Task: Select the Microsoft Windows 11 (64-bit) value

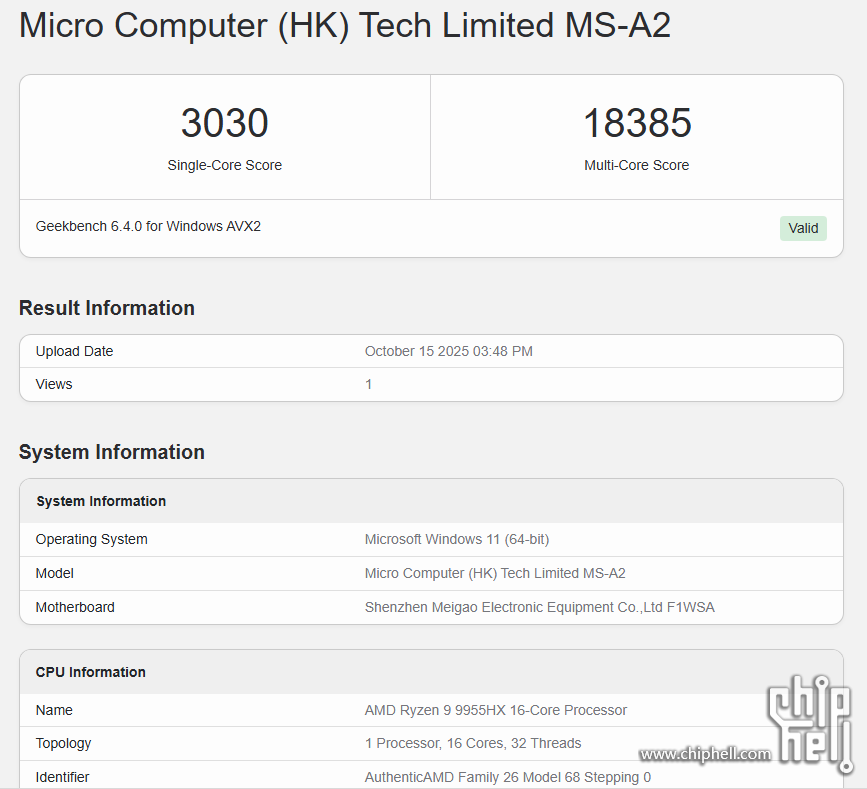Action: (x=456, y=539)
